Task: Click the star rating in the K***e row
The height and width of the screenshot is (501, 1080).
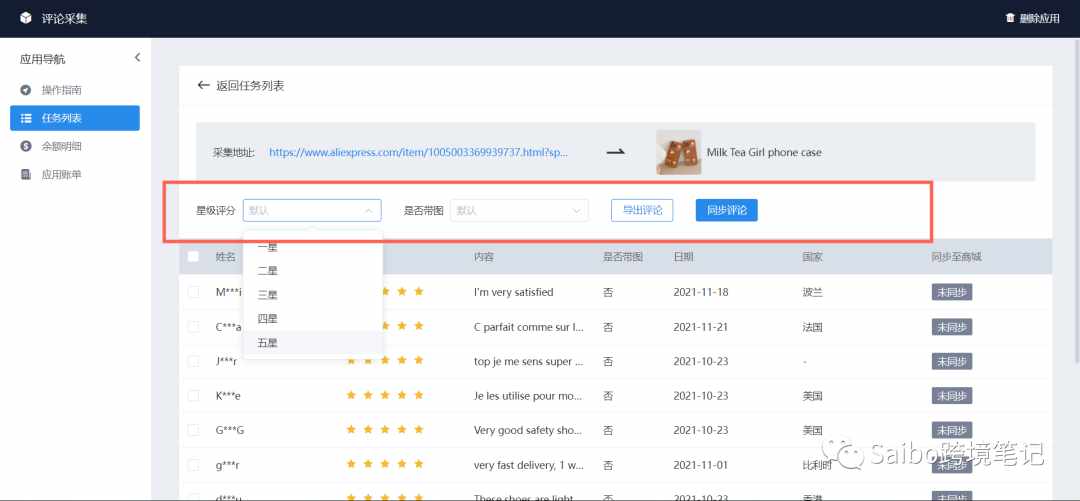Action: point(385,396)
